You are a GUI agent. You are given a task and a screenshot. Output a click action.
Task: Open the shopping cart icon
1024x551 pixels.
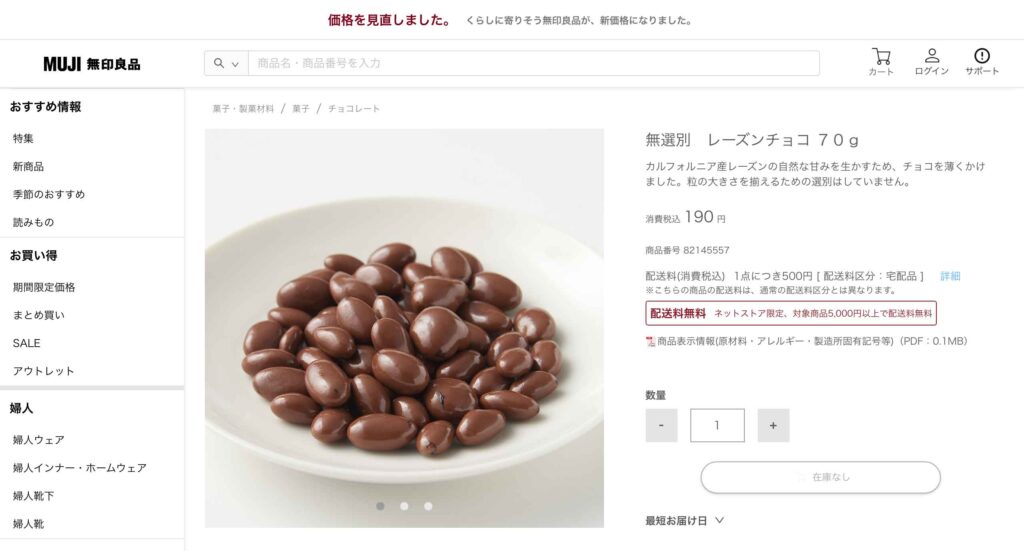tap(881, 56)
